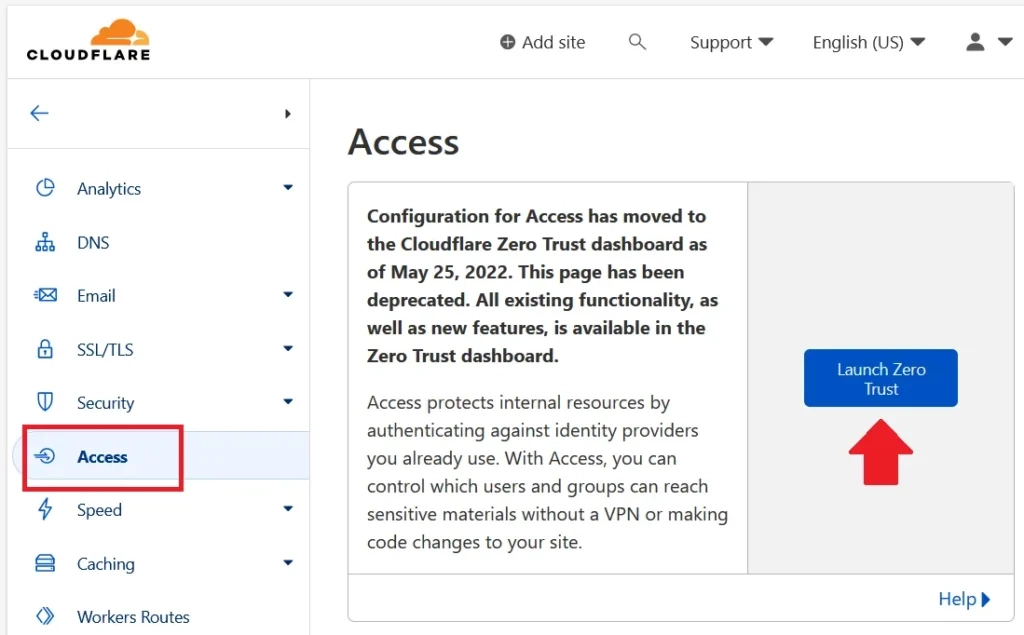1024x635 pixels.
Task: Click the Access arrow-circle icon
Action: [45, 456]
